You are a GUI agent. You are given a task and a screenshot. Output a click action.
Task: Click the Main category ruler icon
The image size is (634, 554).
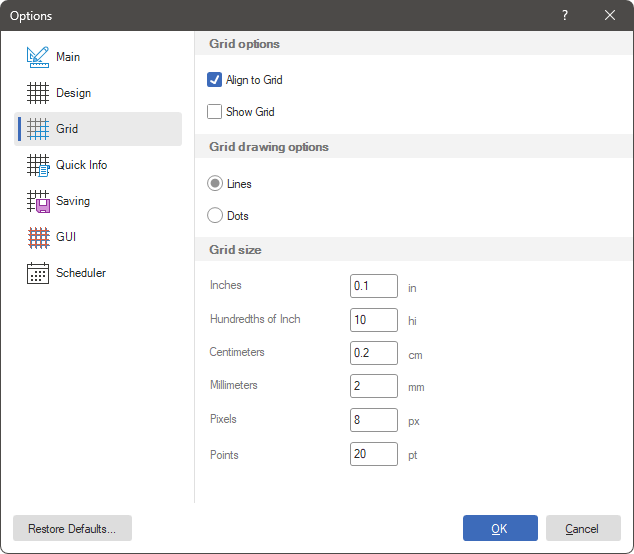(x=38, y=57)
